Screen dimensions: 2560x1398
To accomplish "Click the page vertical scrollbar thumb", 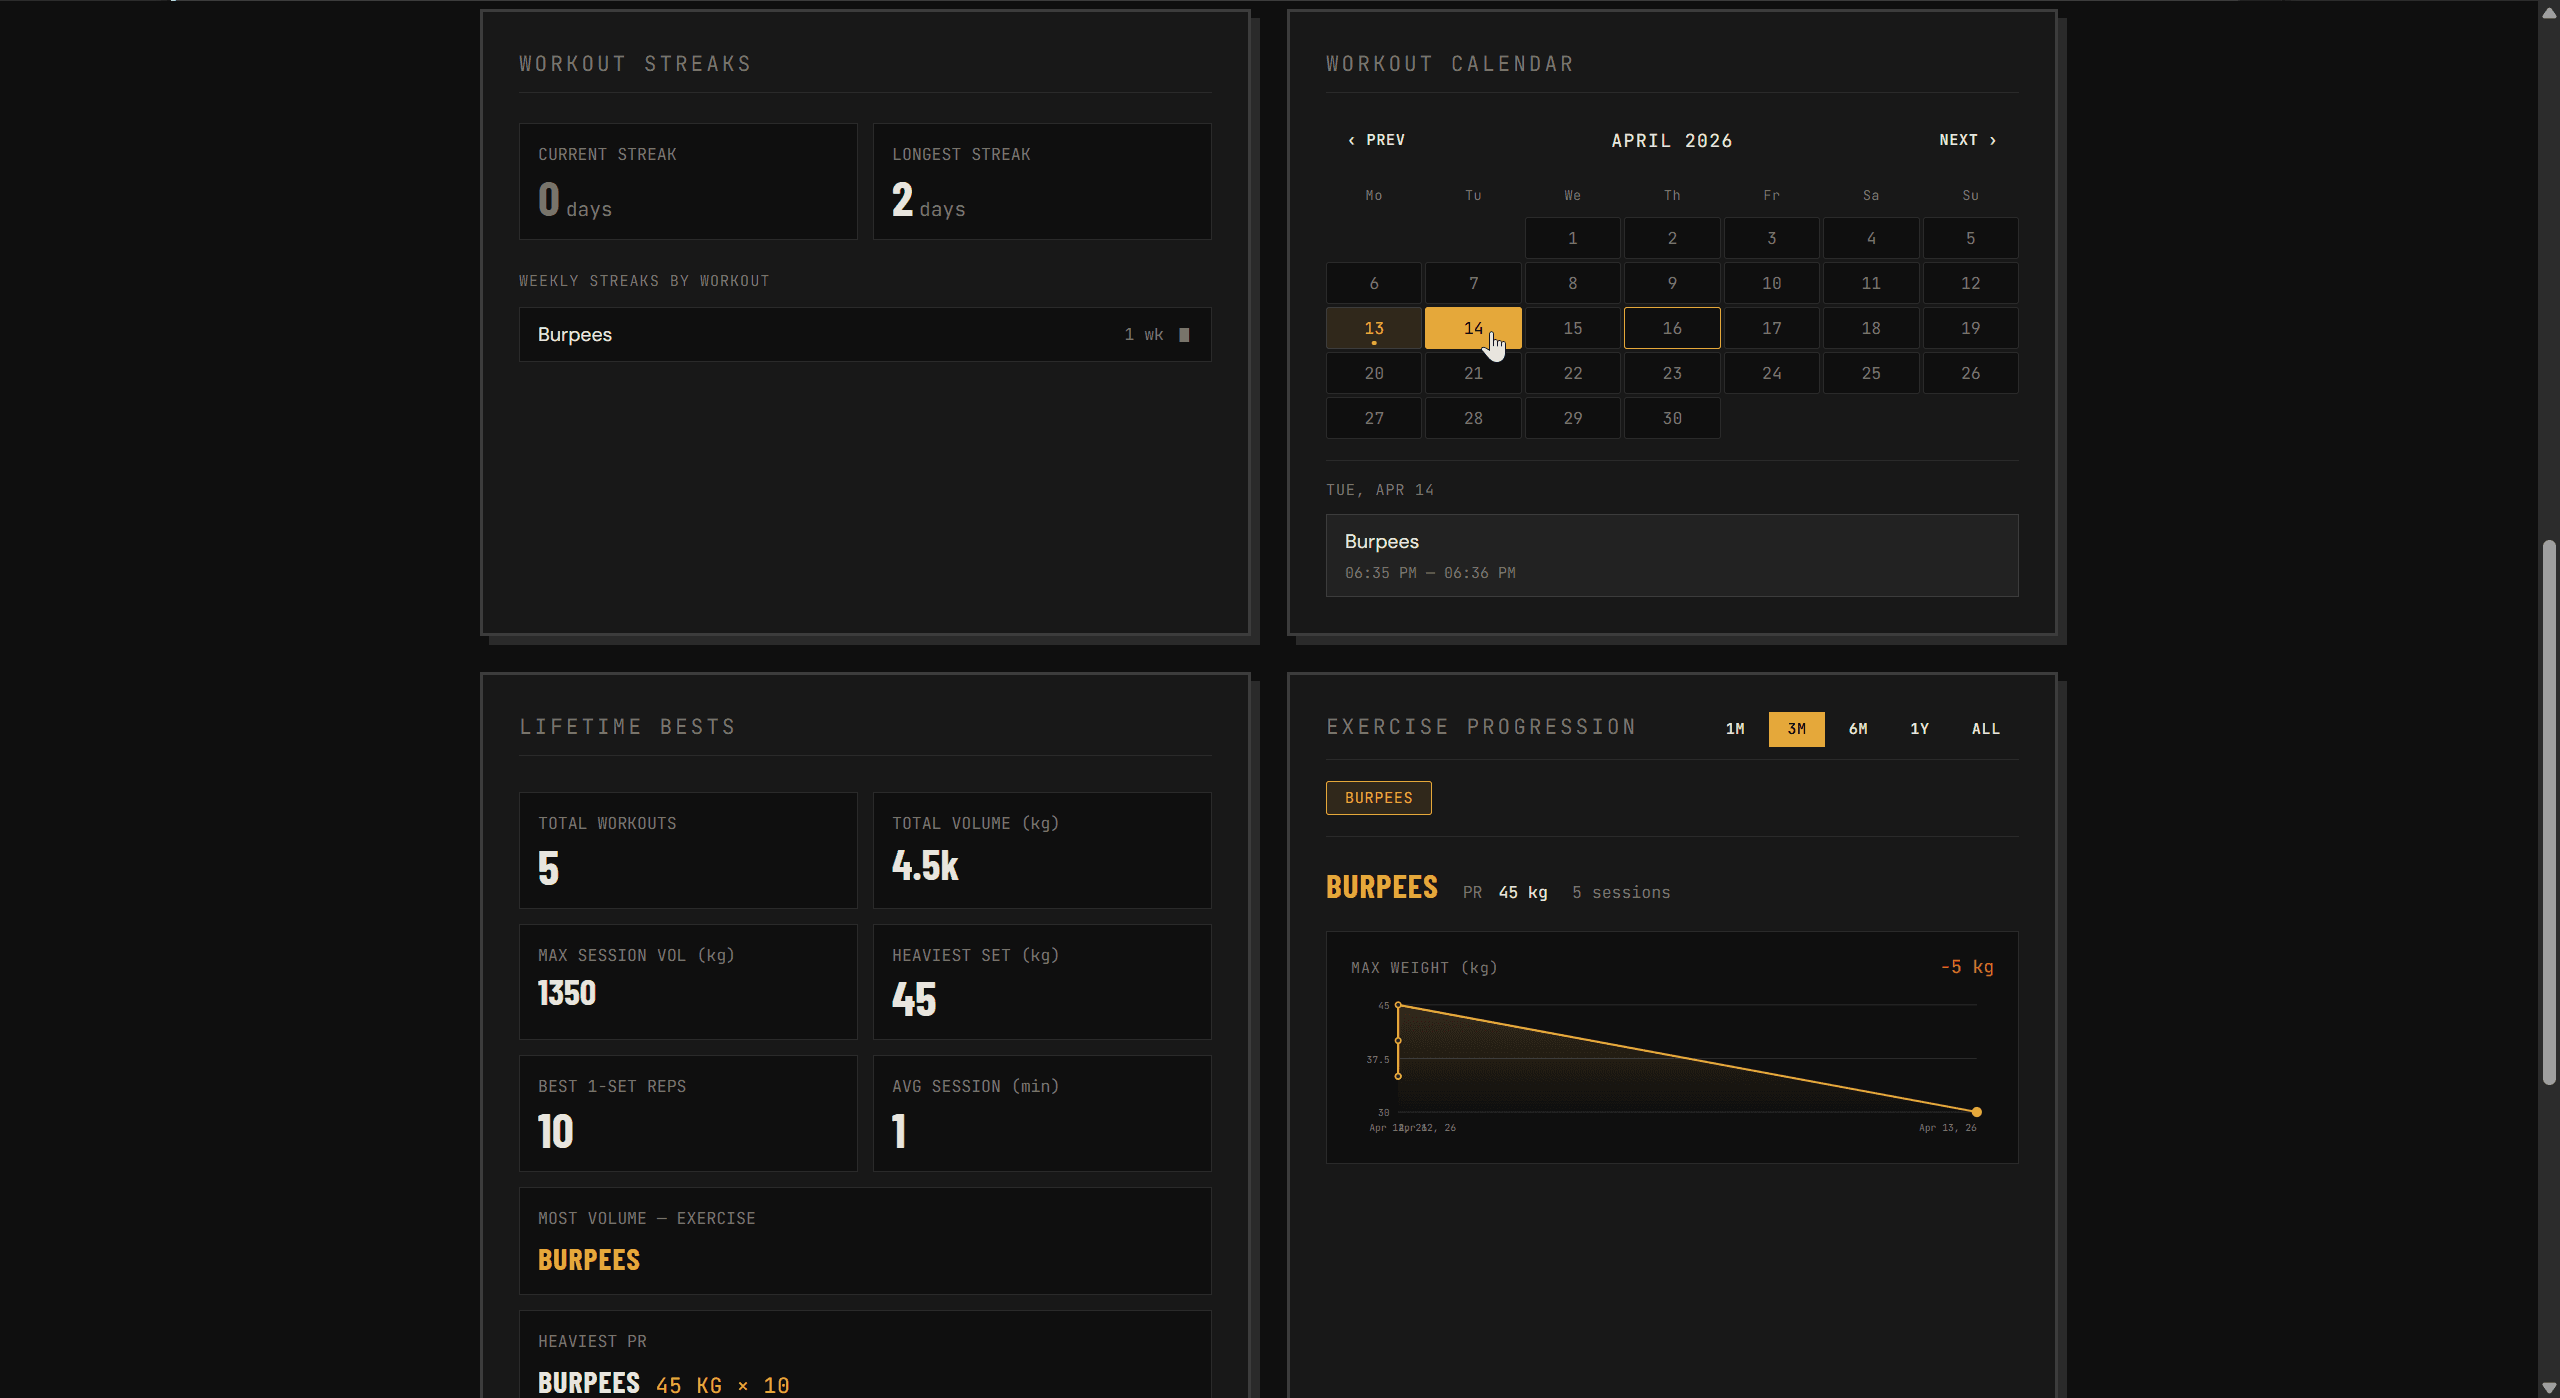I will (x=2549, y=812).
